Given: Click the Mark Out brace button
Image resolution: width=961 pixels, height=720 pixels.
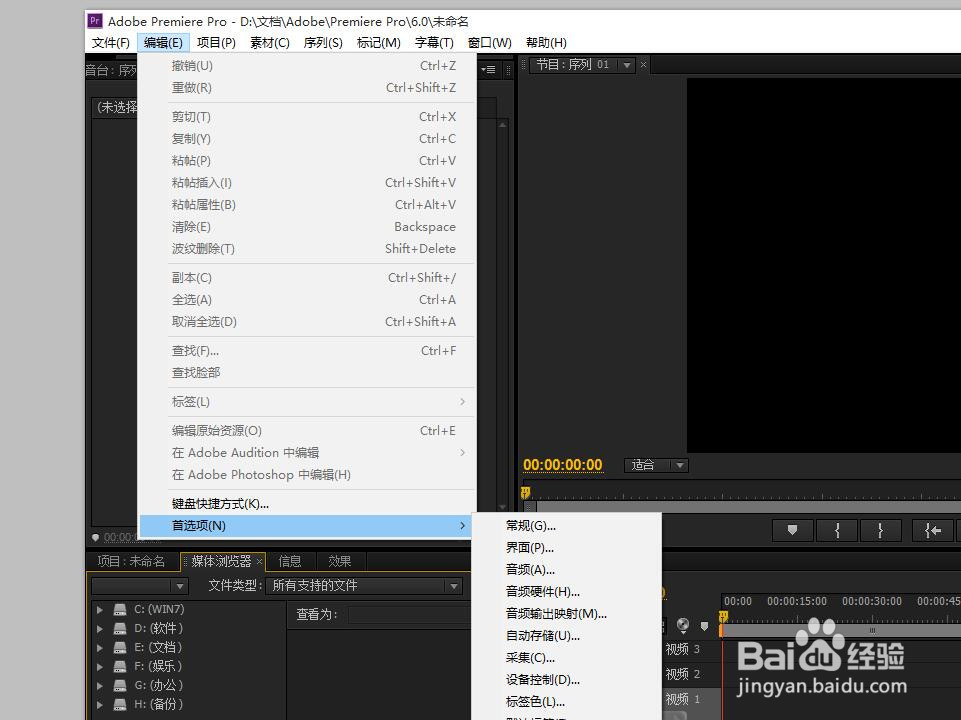Looking at the screenshot, I should (881, 530).
